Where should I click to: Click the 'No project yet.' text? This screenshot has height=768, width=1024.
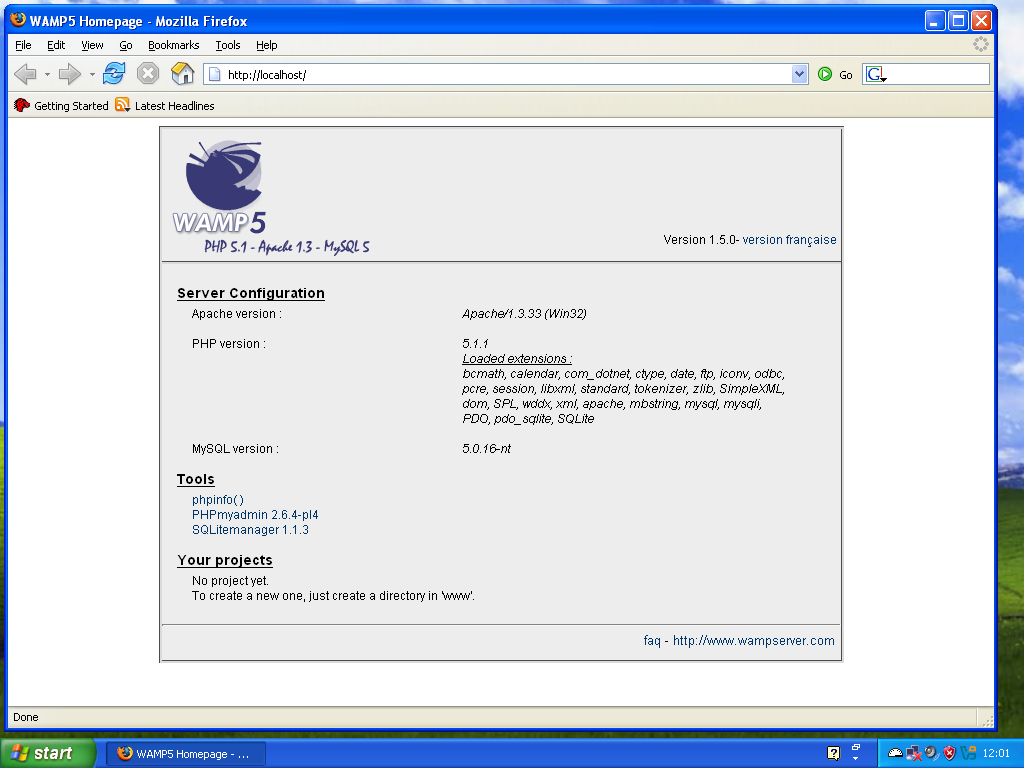(231, 581)
